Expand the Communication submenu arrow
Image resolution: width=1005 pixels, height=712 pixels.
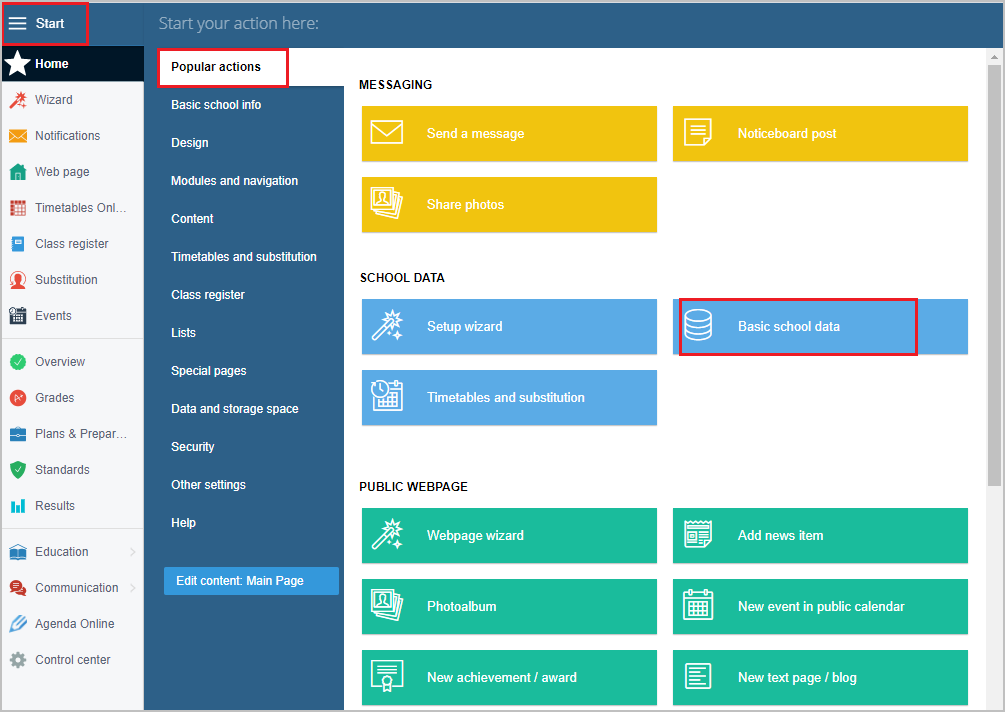coord(133,588)
